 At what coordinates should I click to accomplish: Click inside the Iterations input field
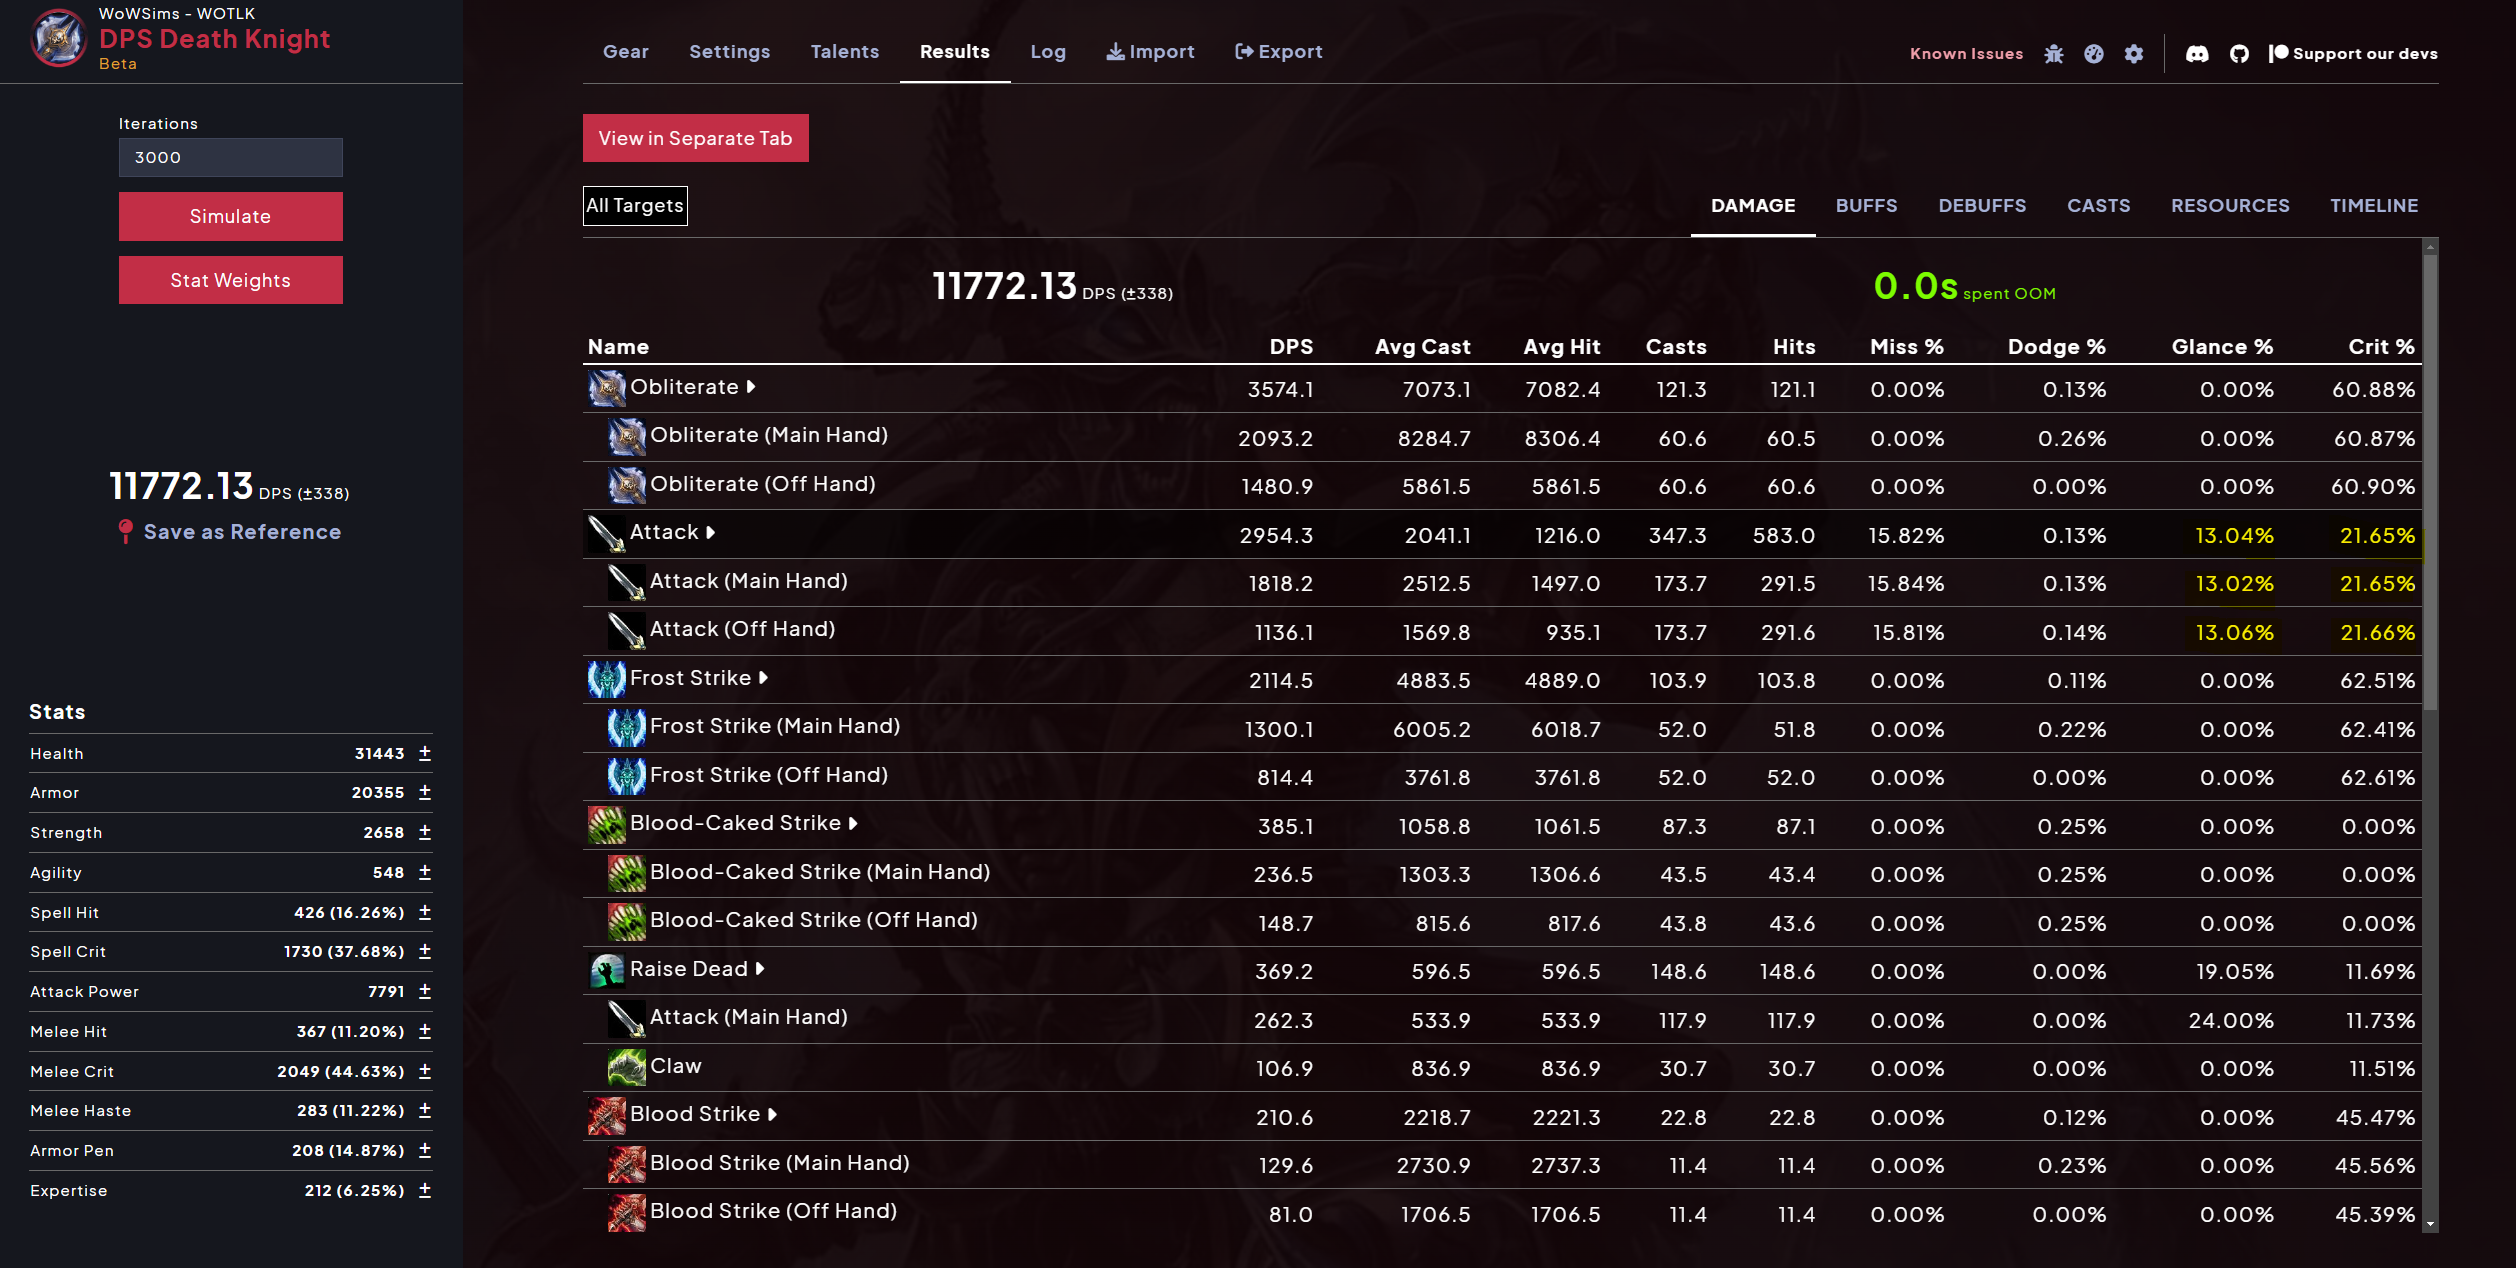230,157
